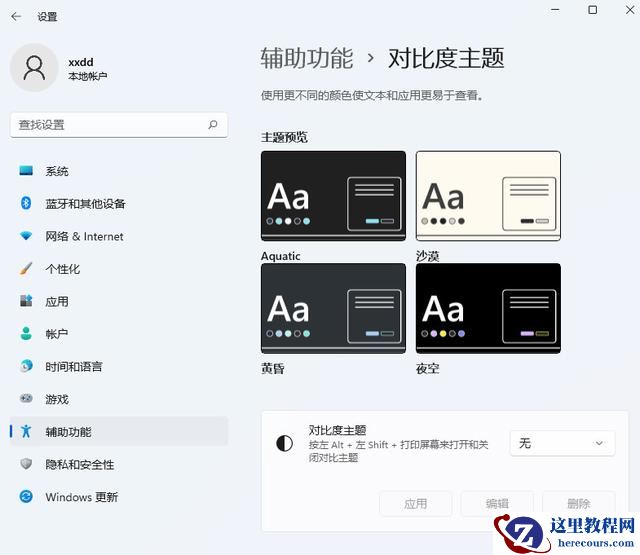The width and height of the screenshot is (640, 555).
Task: Click the half-filled contrast circle icon
Action: pyautogui.click(x=284, y=443)
